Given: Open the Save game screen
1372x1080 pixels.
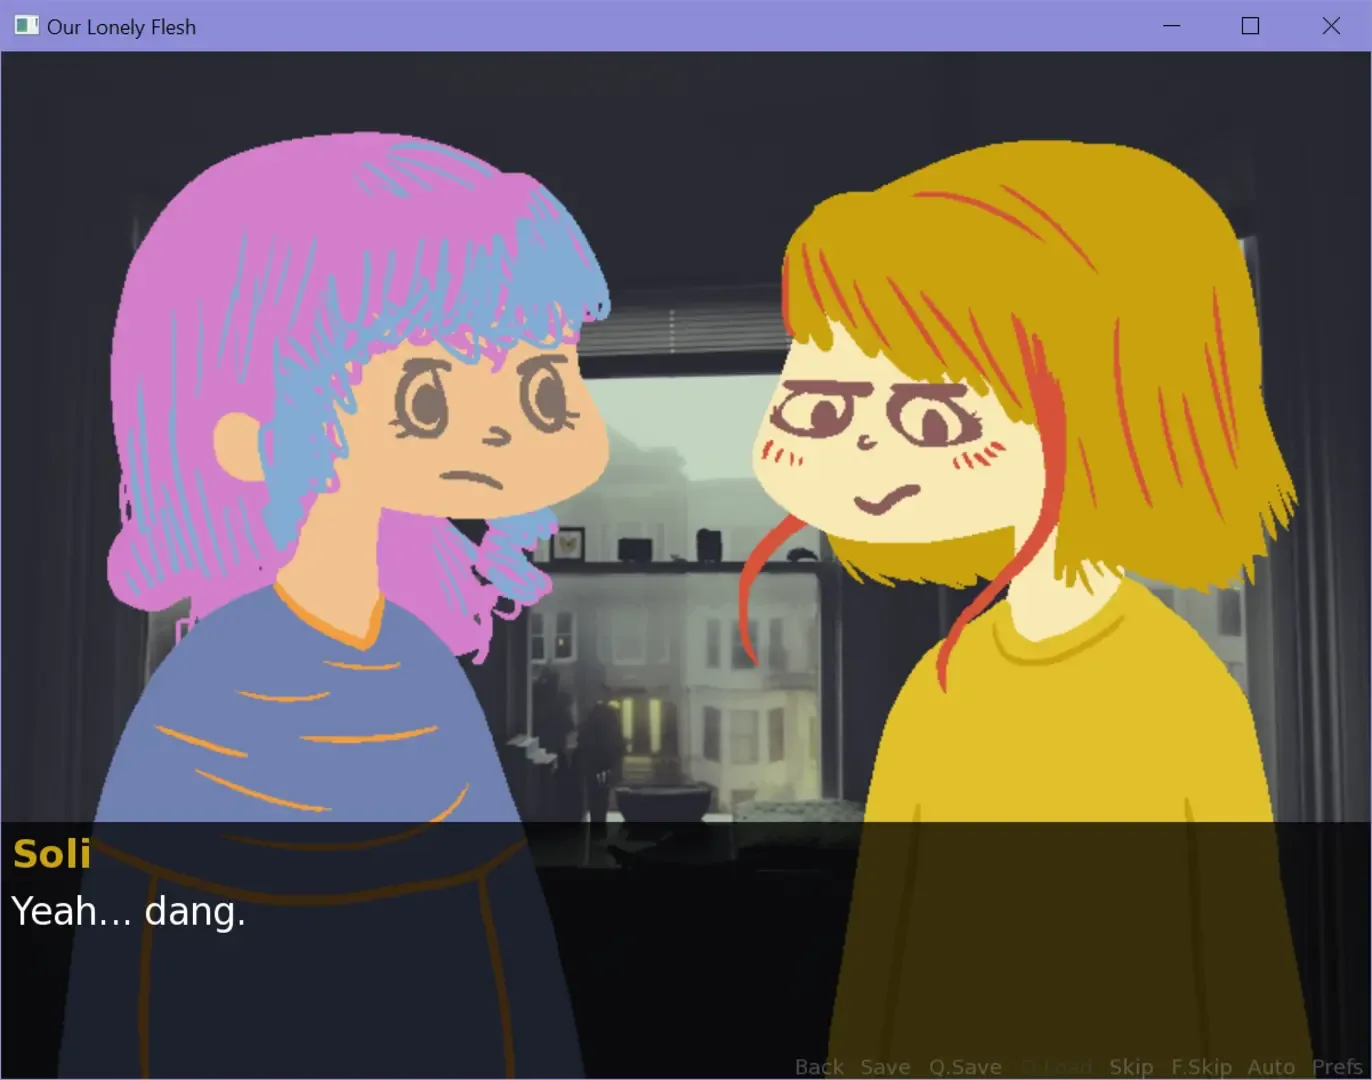Looking at the screenshot, I should click(884, 1066).
